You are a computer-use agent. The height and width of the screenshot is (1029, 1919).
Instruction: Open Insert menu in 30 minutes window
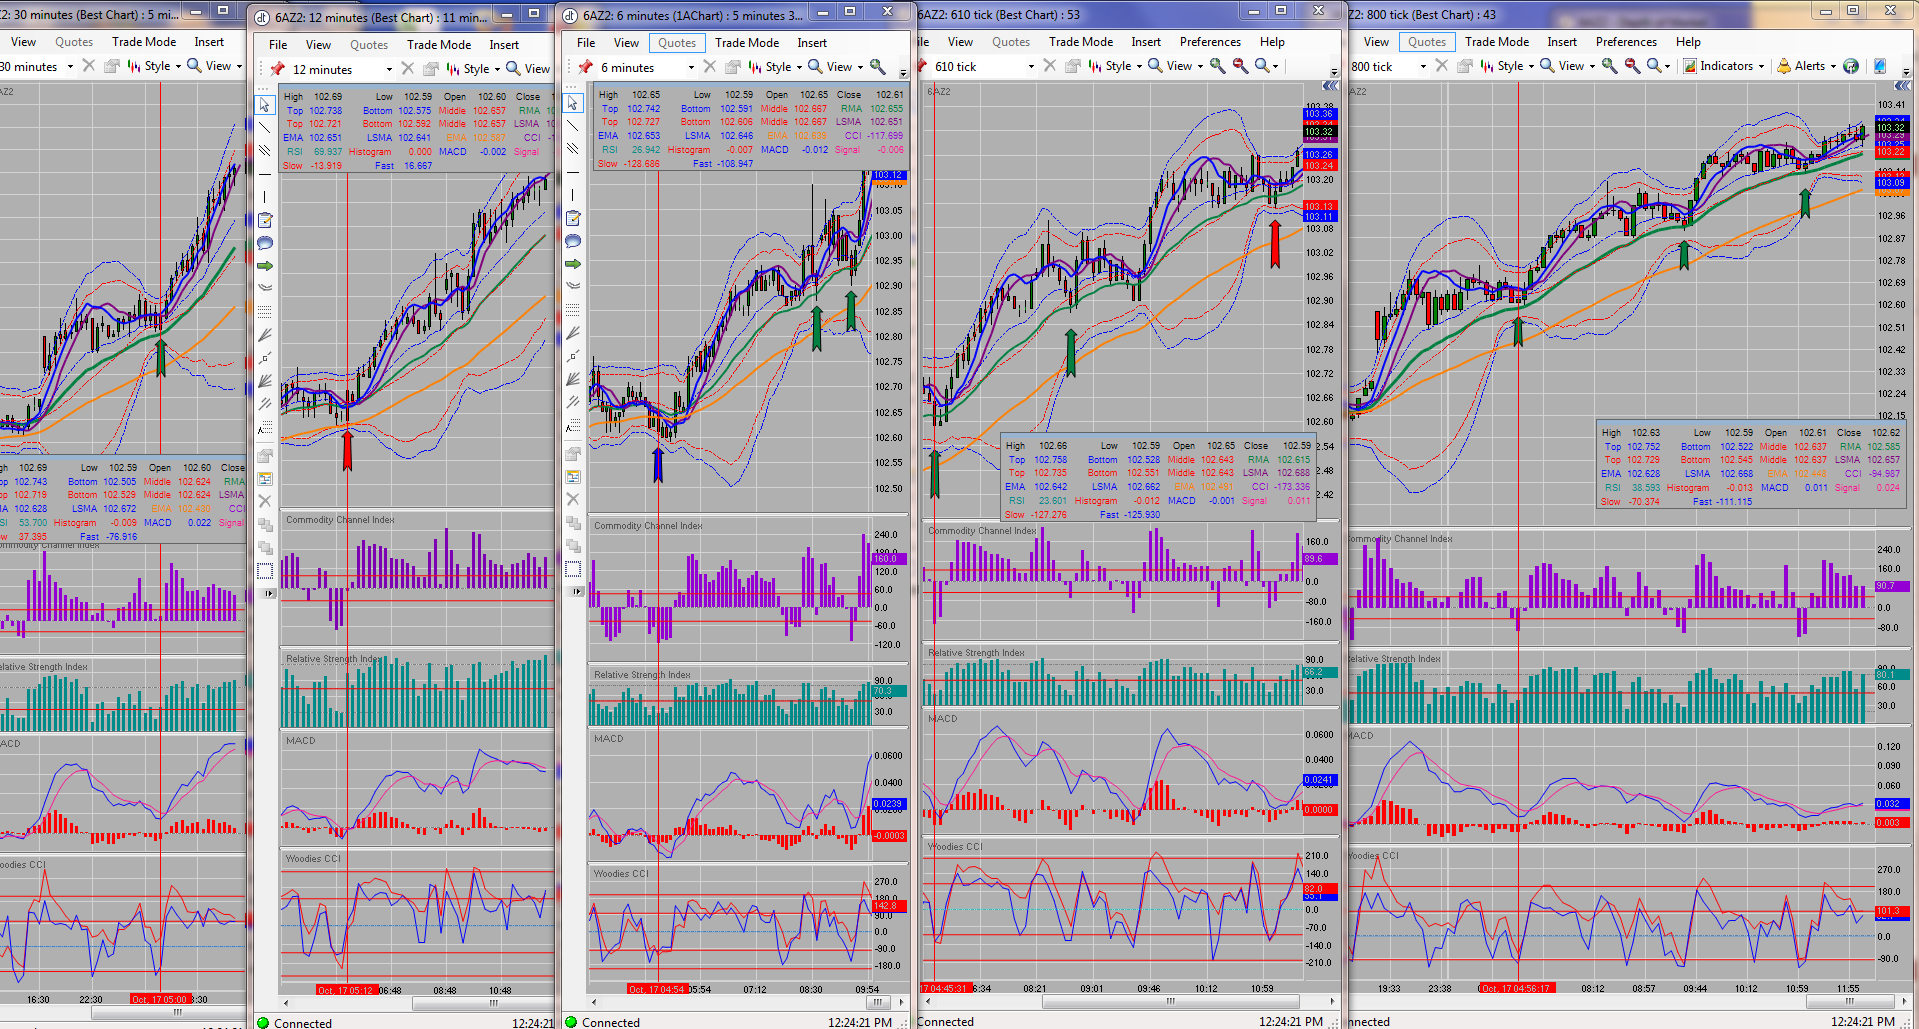[x=209, y=42]
